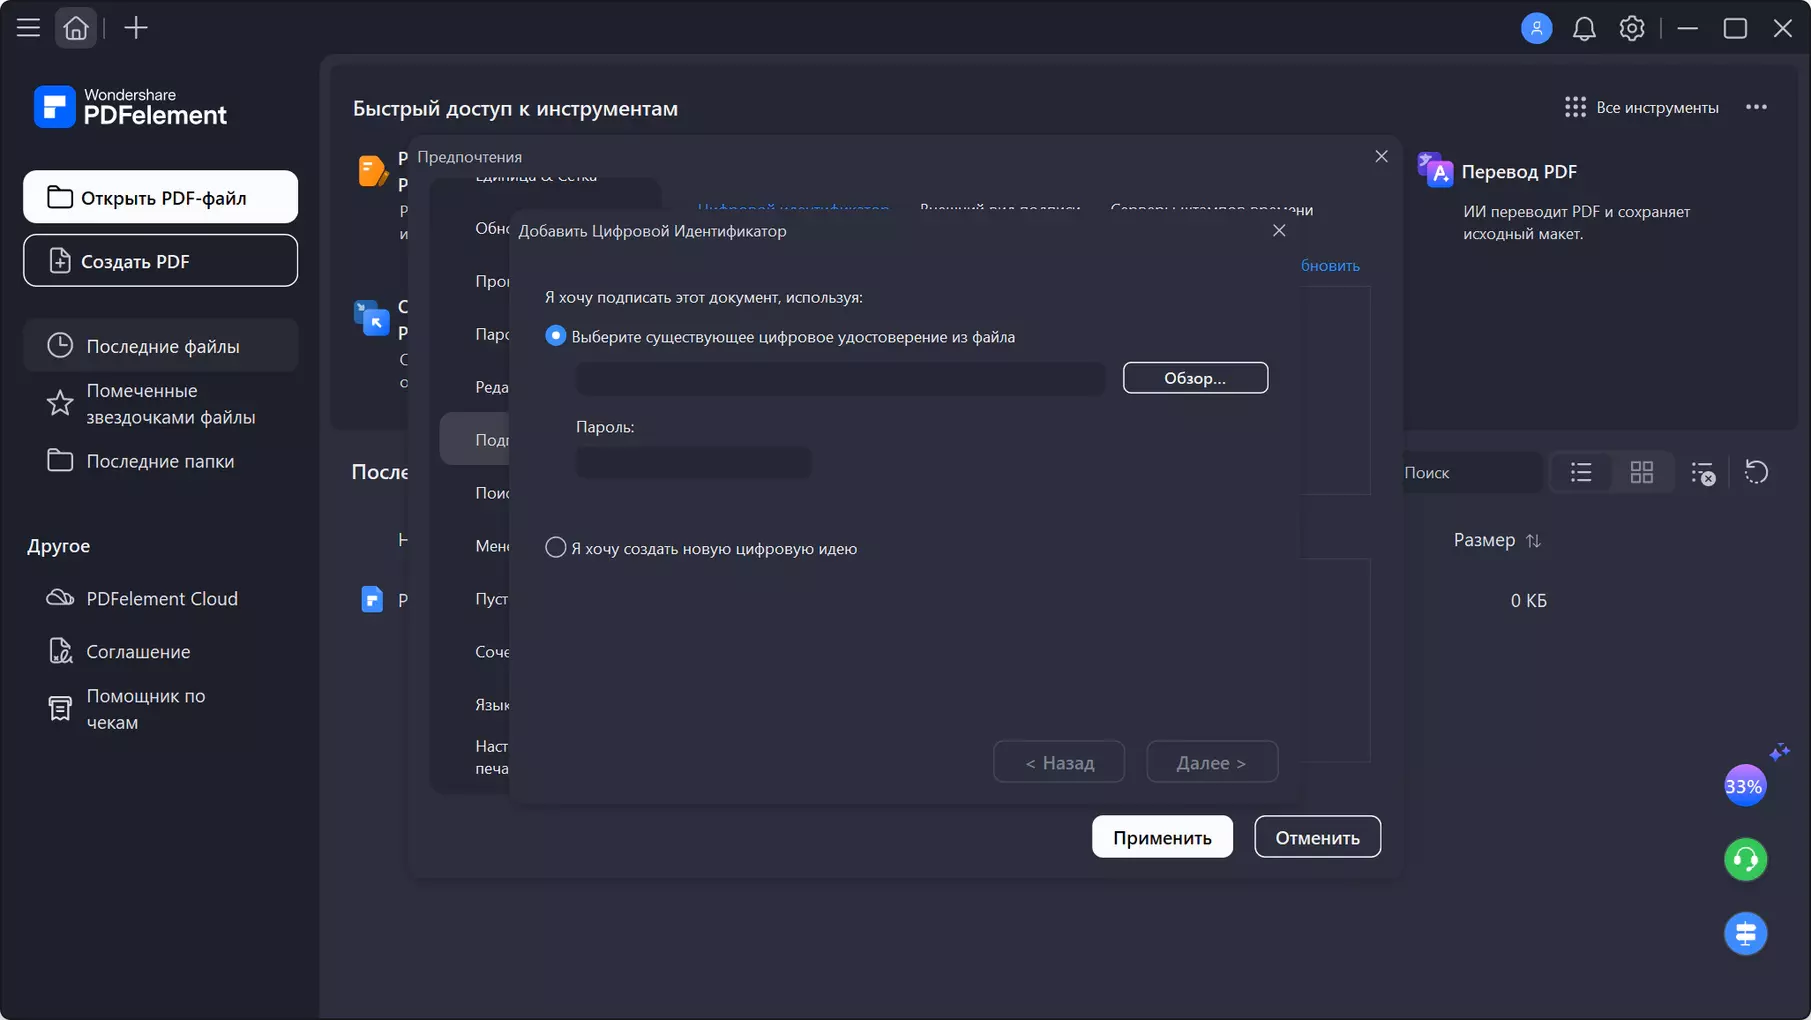This screenshot has width=1811, height=1020.
Task: Go to the Home tab icon
Action: (x=76, y=28)
